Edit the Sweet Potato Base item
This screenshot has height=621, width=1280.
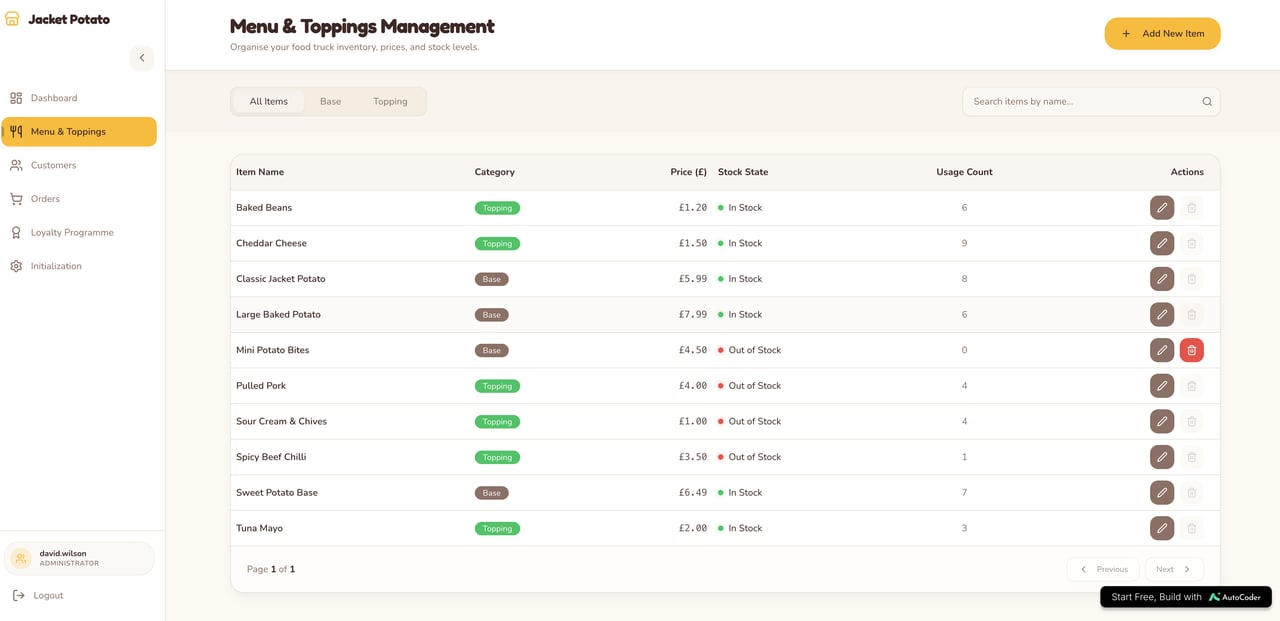[x=1161, y=492]
